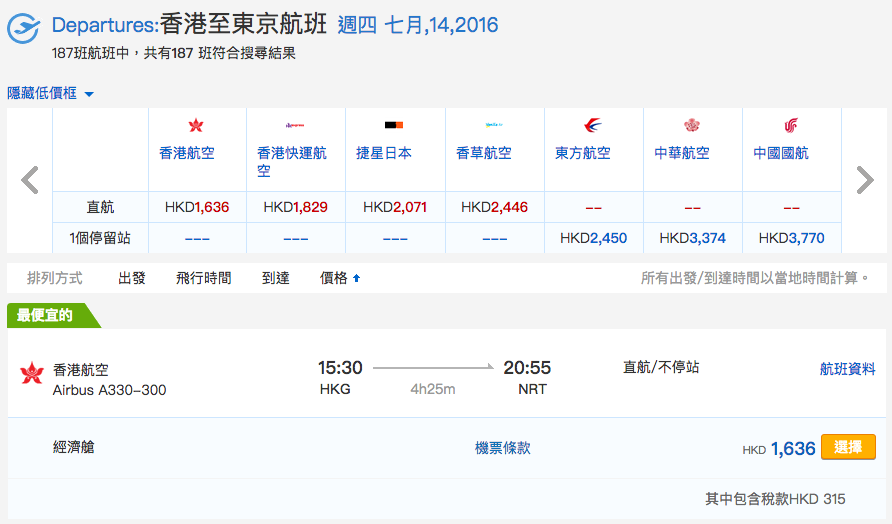
Task: Sort results by 到達 arrival
Action: coord(276,278)
